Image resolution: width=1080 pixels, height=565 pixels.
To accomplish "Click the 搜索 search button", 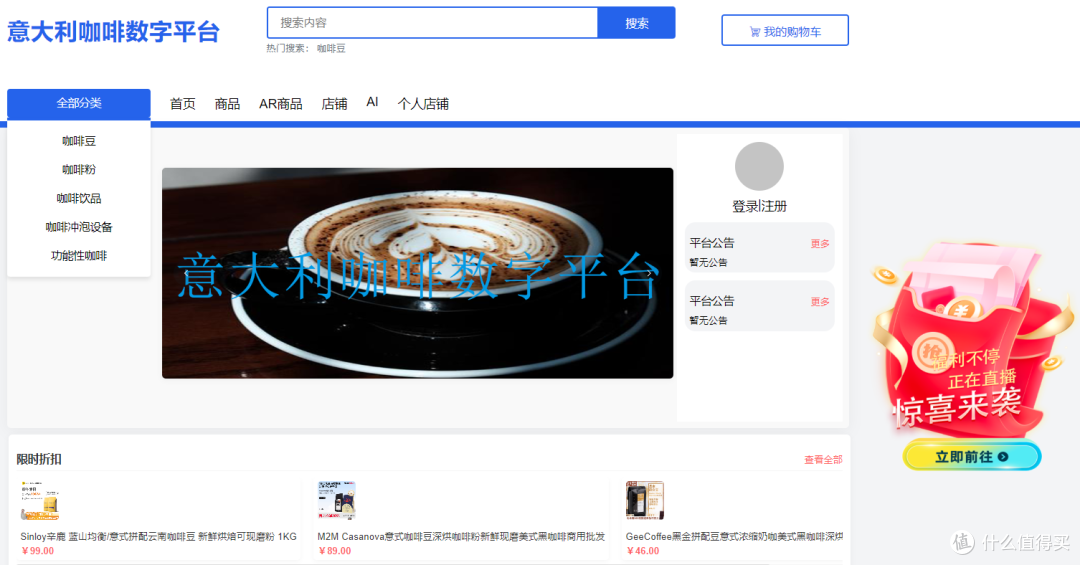I will [x=636, y=23].
